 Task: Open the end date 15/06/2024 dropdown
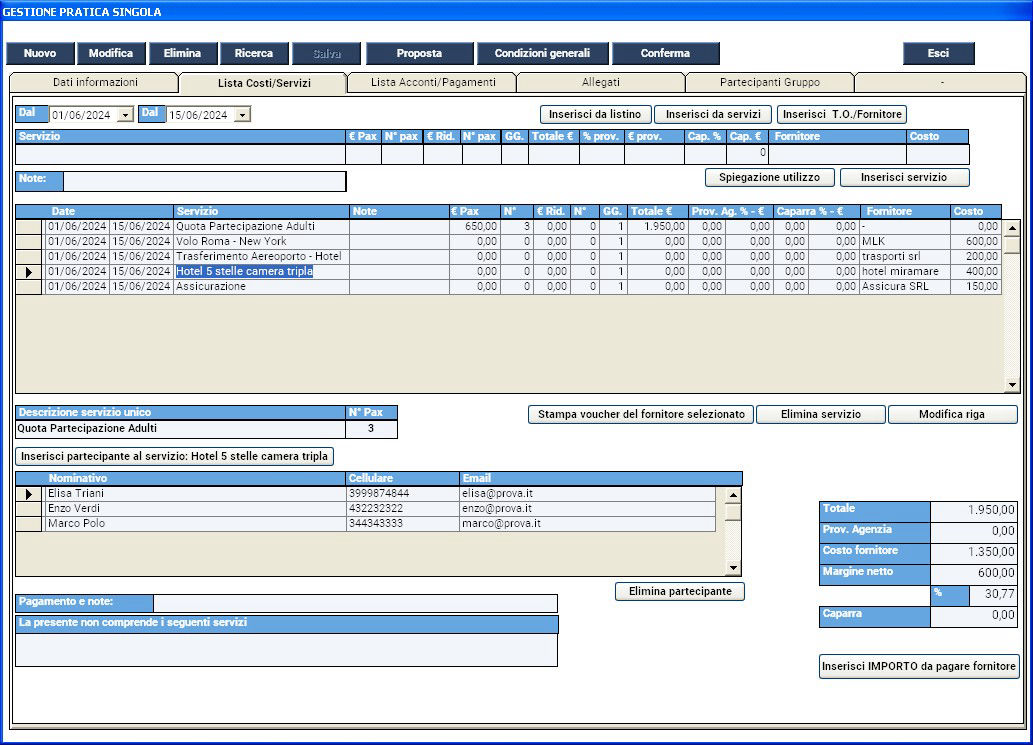(242, 115)
